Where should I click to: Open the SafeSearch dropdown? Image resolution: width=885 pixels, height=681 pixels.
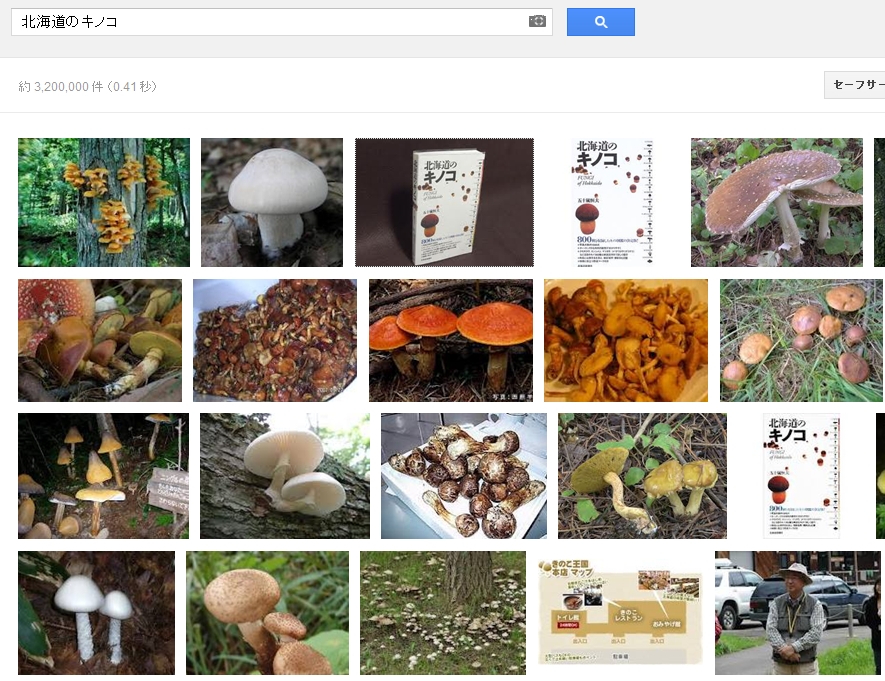coord(856,85)
